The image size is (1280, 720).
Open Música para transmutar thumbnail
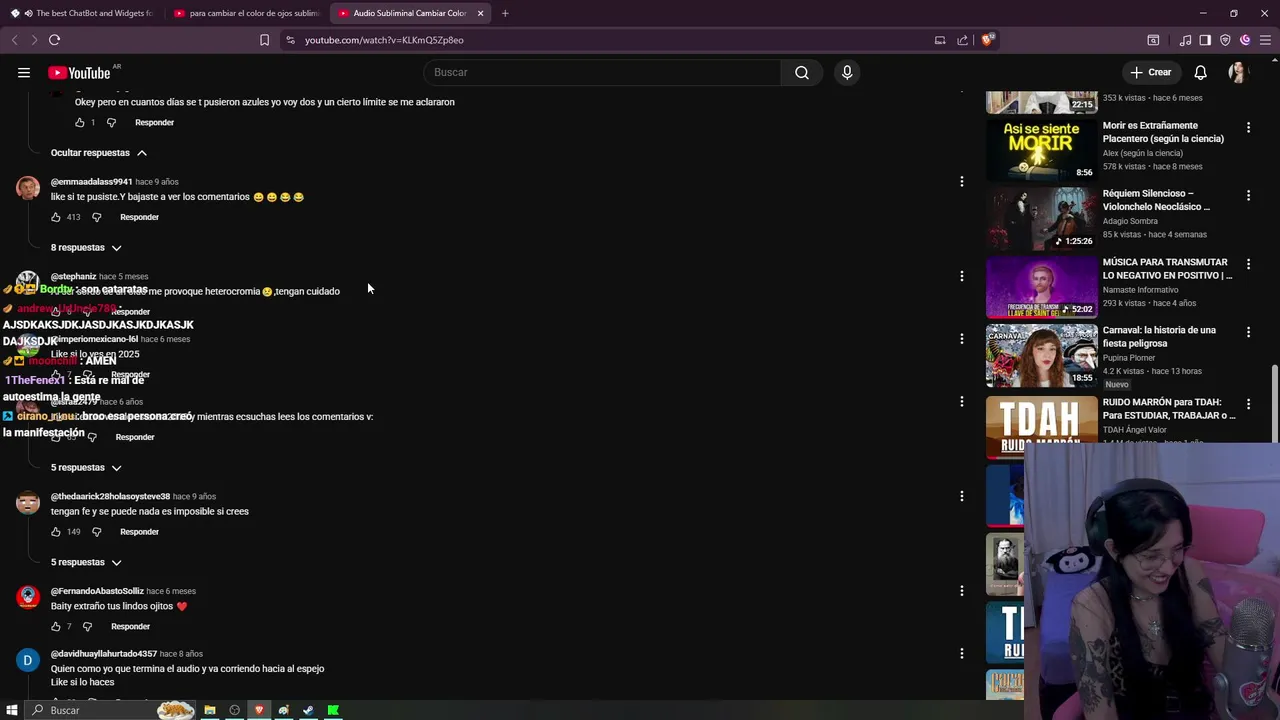1041,287
